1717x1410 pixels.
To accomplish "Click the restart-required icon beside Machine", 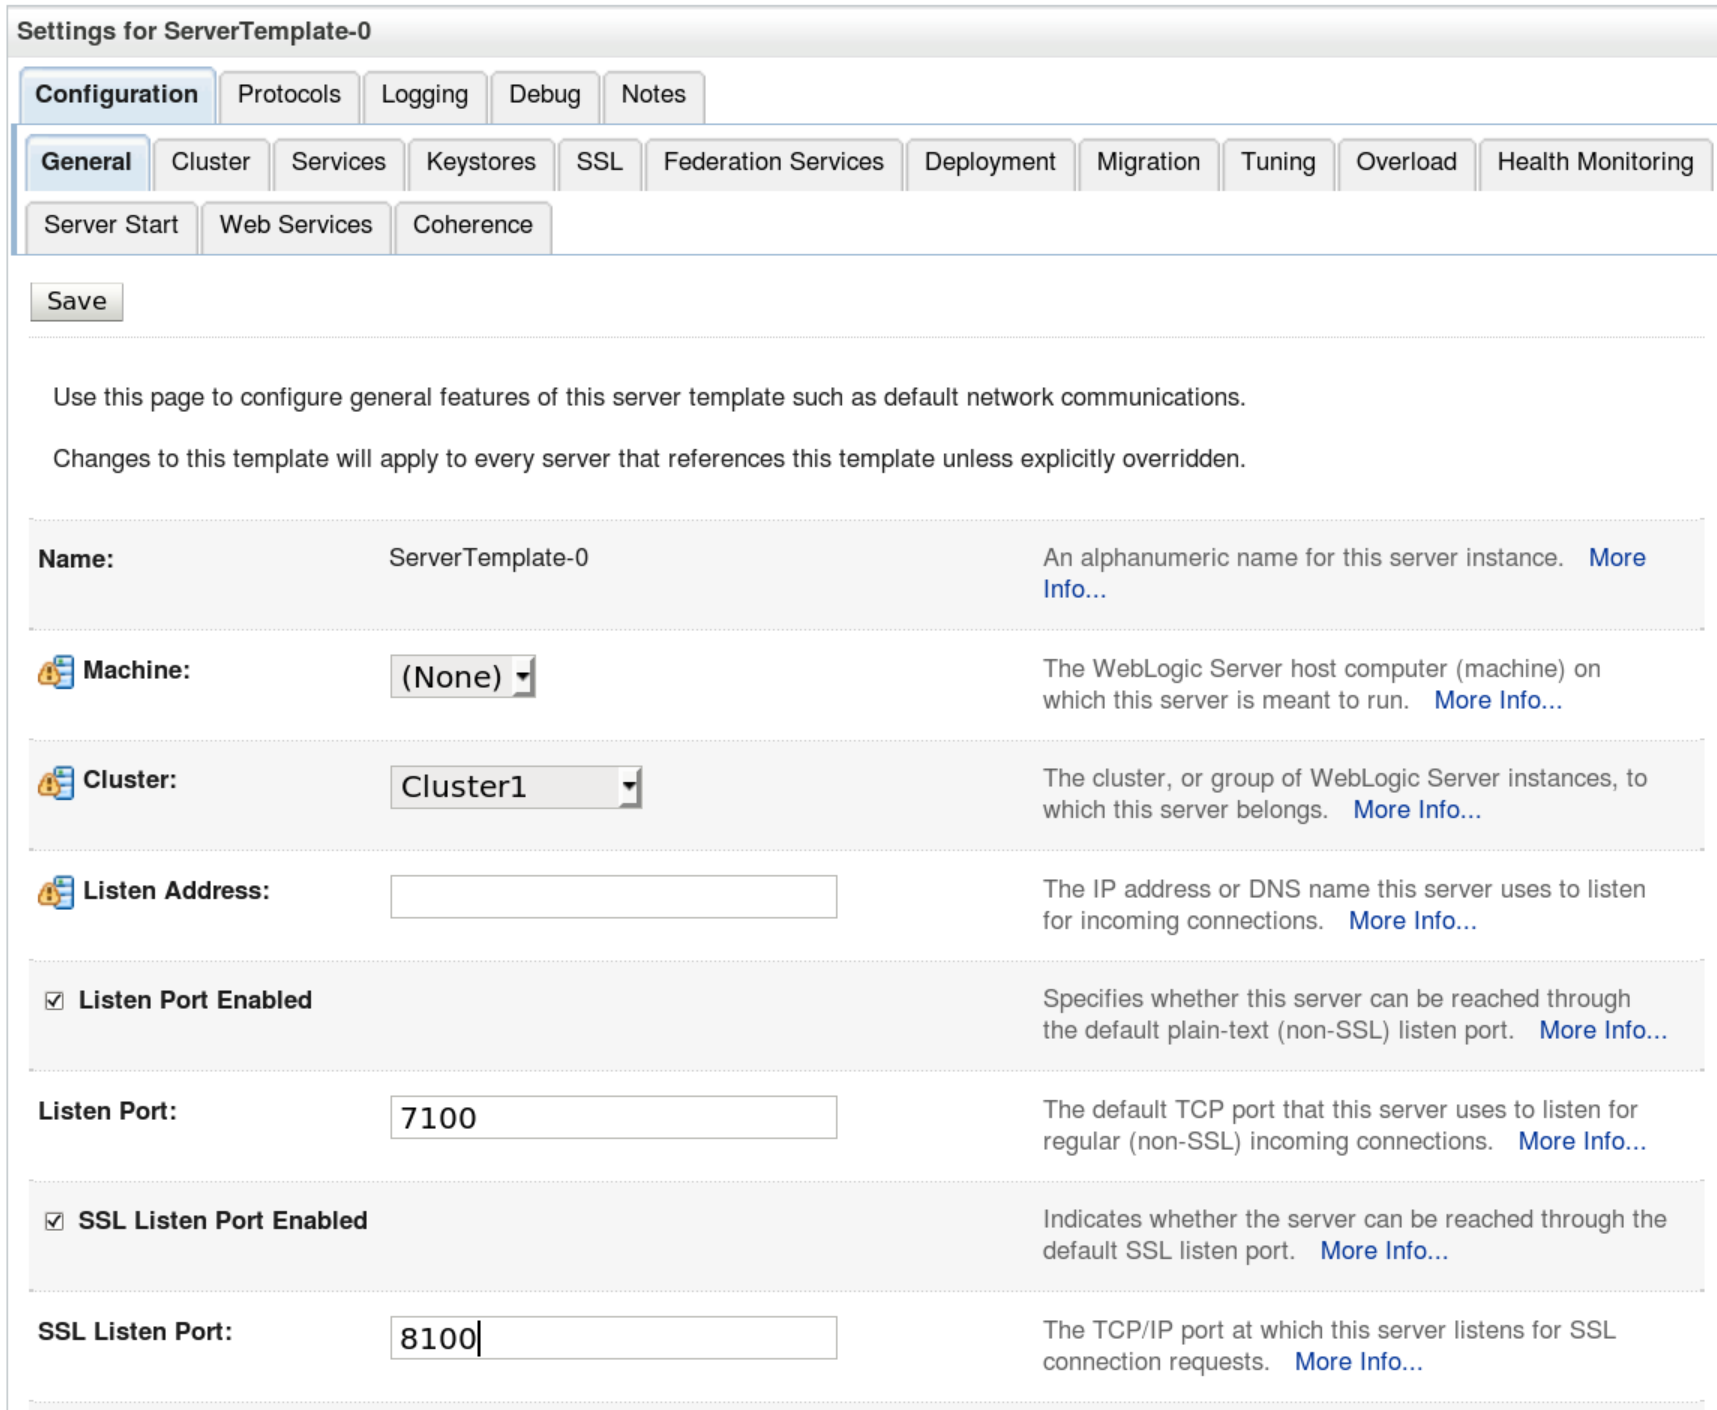I will tap(56, 672).
